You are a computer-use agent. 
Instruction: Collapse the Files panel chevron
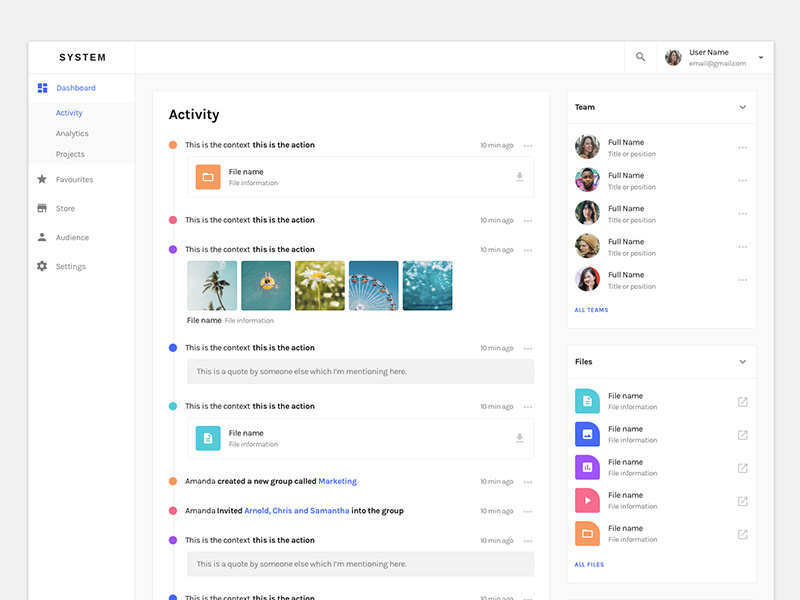743,362
